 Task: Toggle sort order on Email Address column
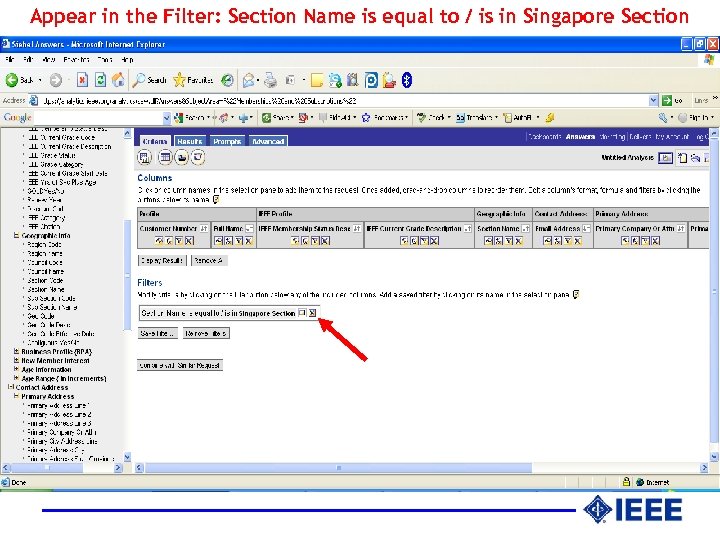tap(586, 228)
